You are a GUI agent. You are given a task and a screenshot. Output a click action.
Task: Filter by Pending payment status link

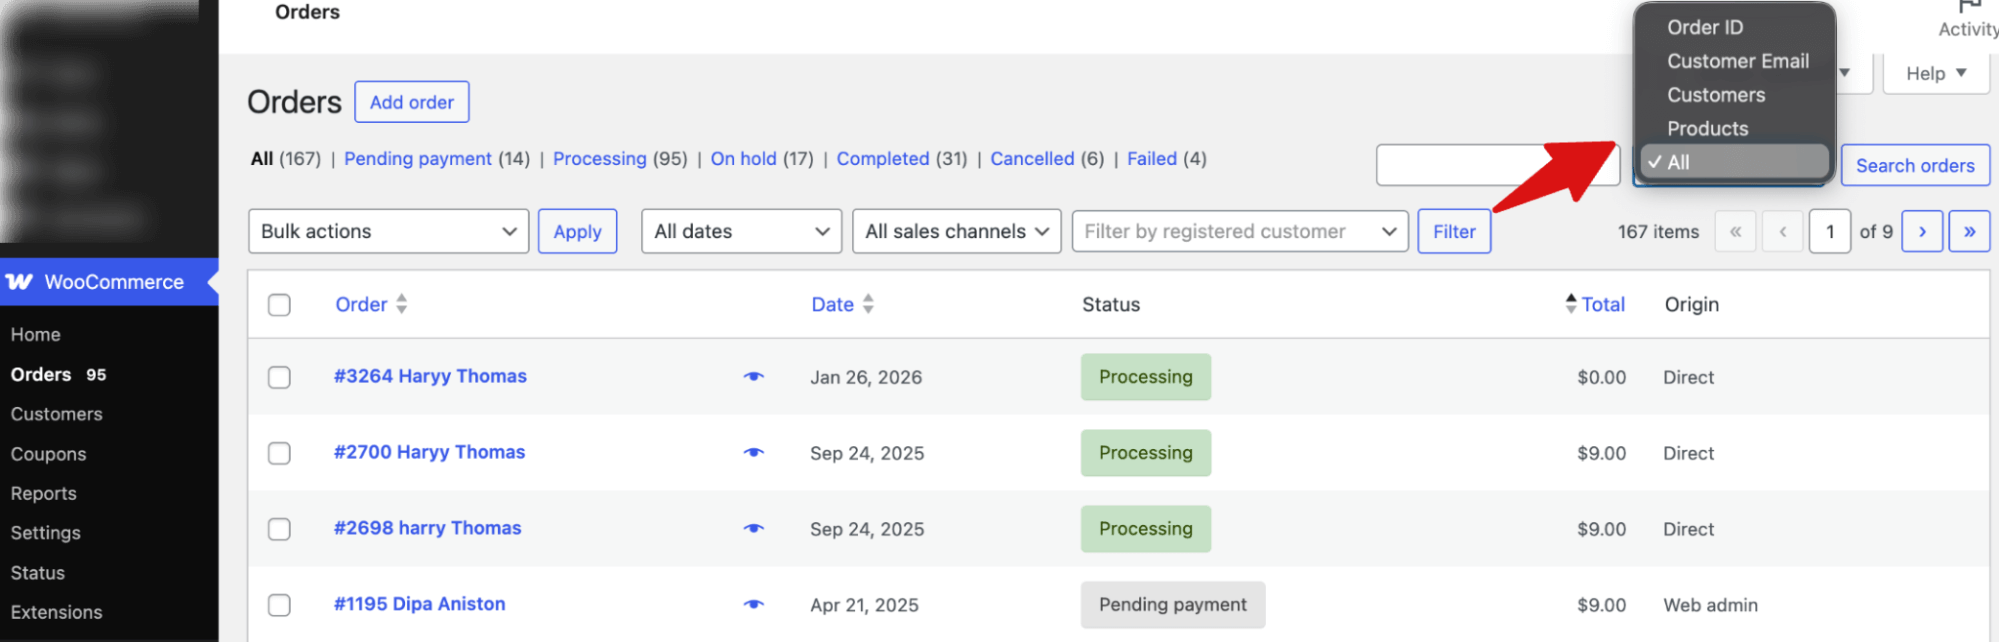point(418,159)
